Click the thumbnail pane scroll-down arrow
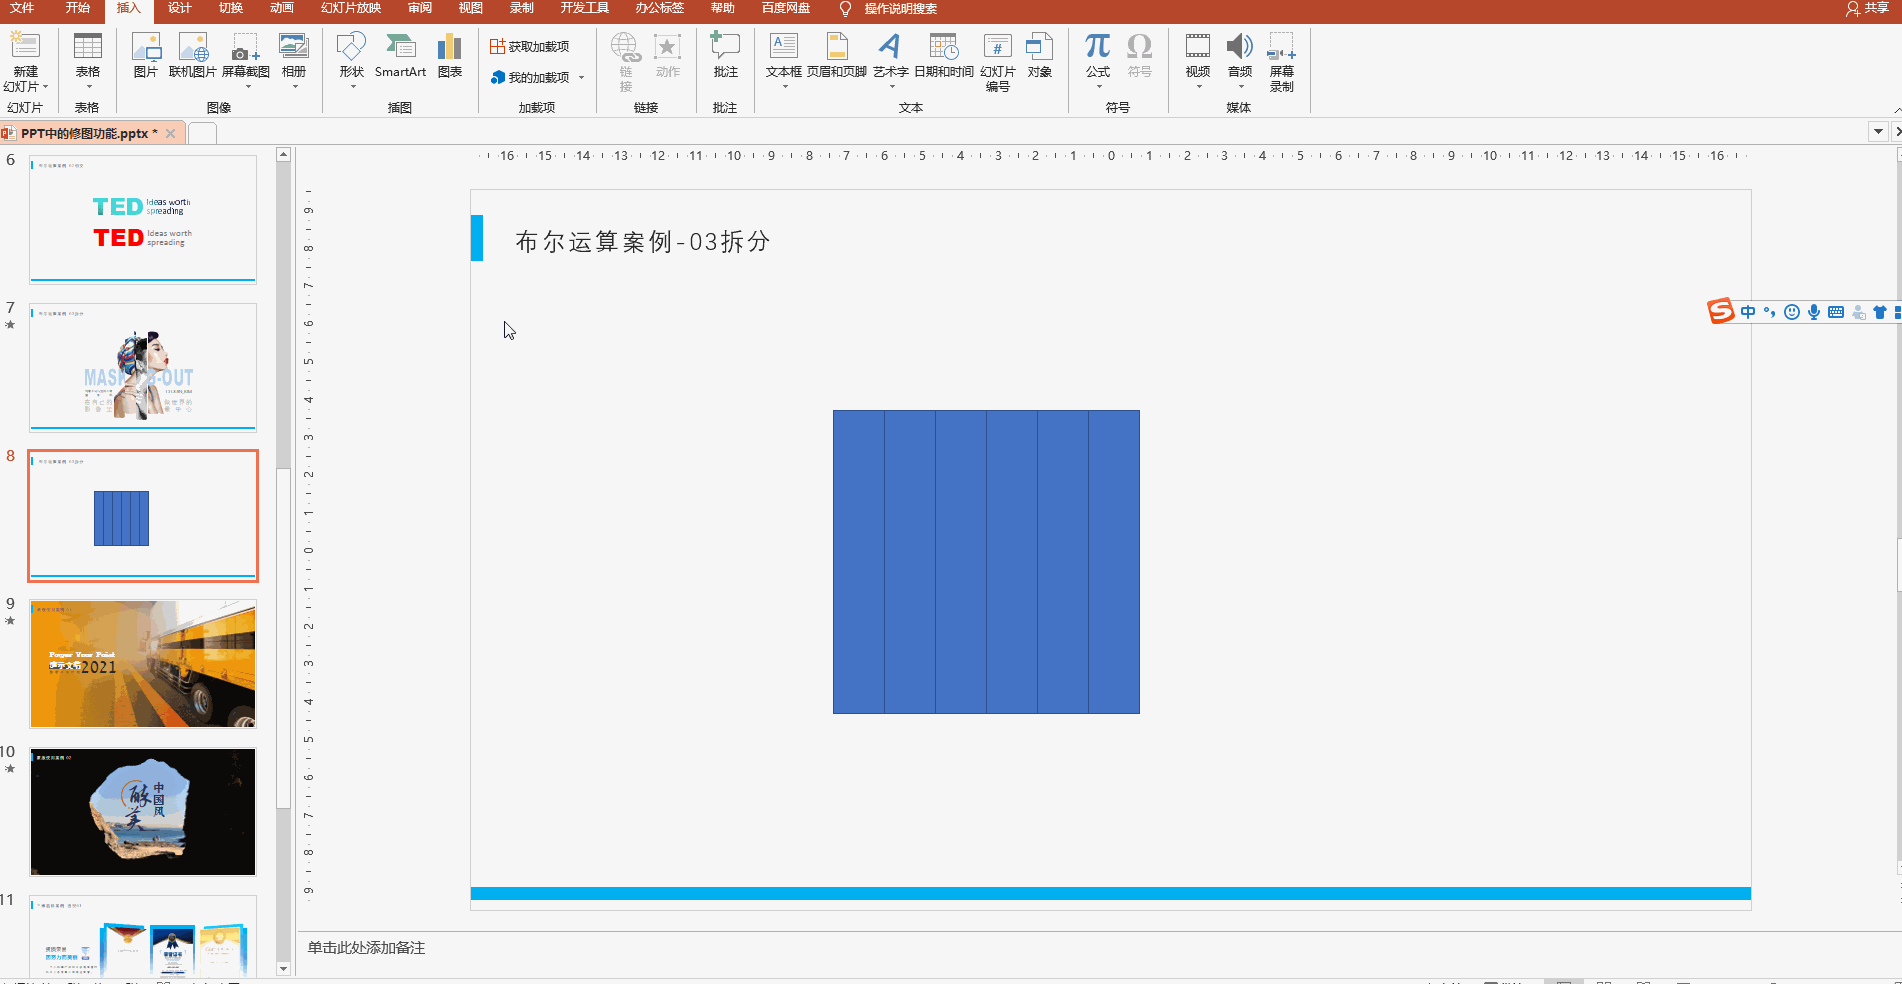Image resolution: width=1902 pixels, height=984 pixels. coord(283,968)
